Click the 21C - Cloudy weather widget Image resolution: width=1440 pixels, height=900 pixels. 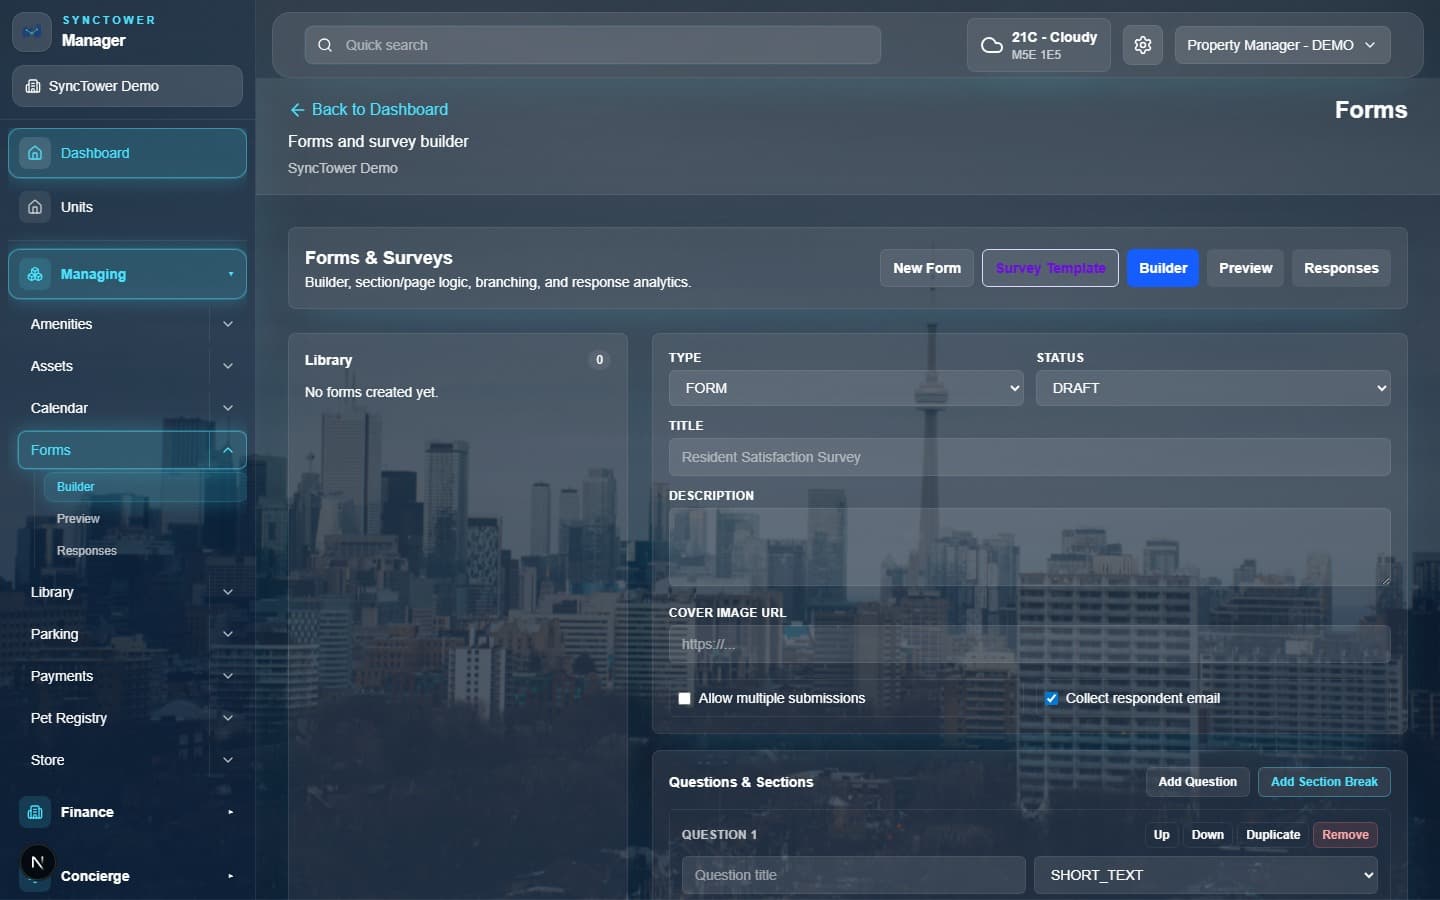tap(1038, 45)
